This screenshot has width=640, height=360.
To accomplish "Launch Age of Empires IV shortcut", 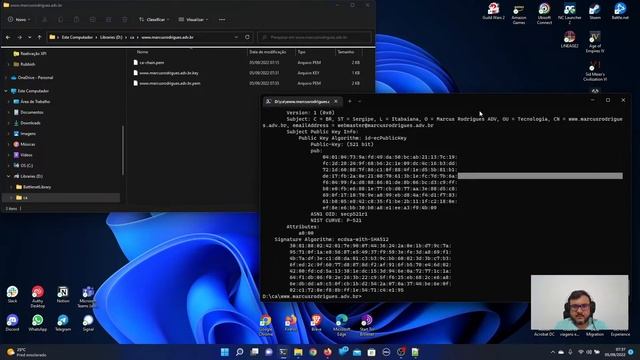I will point(595,42).
